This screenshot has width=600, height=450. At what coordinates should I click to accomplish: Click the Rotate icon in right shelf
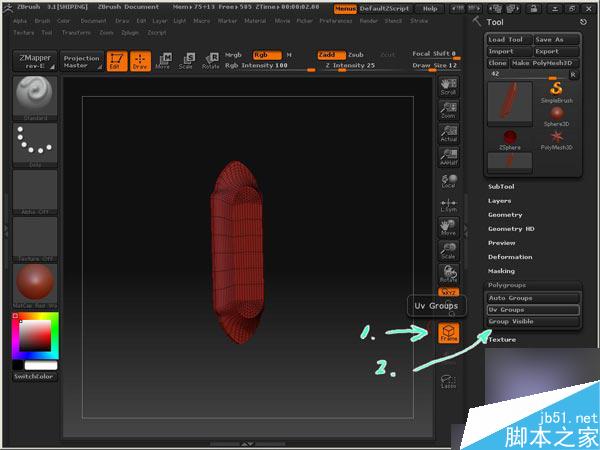(448, 274)
